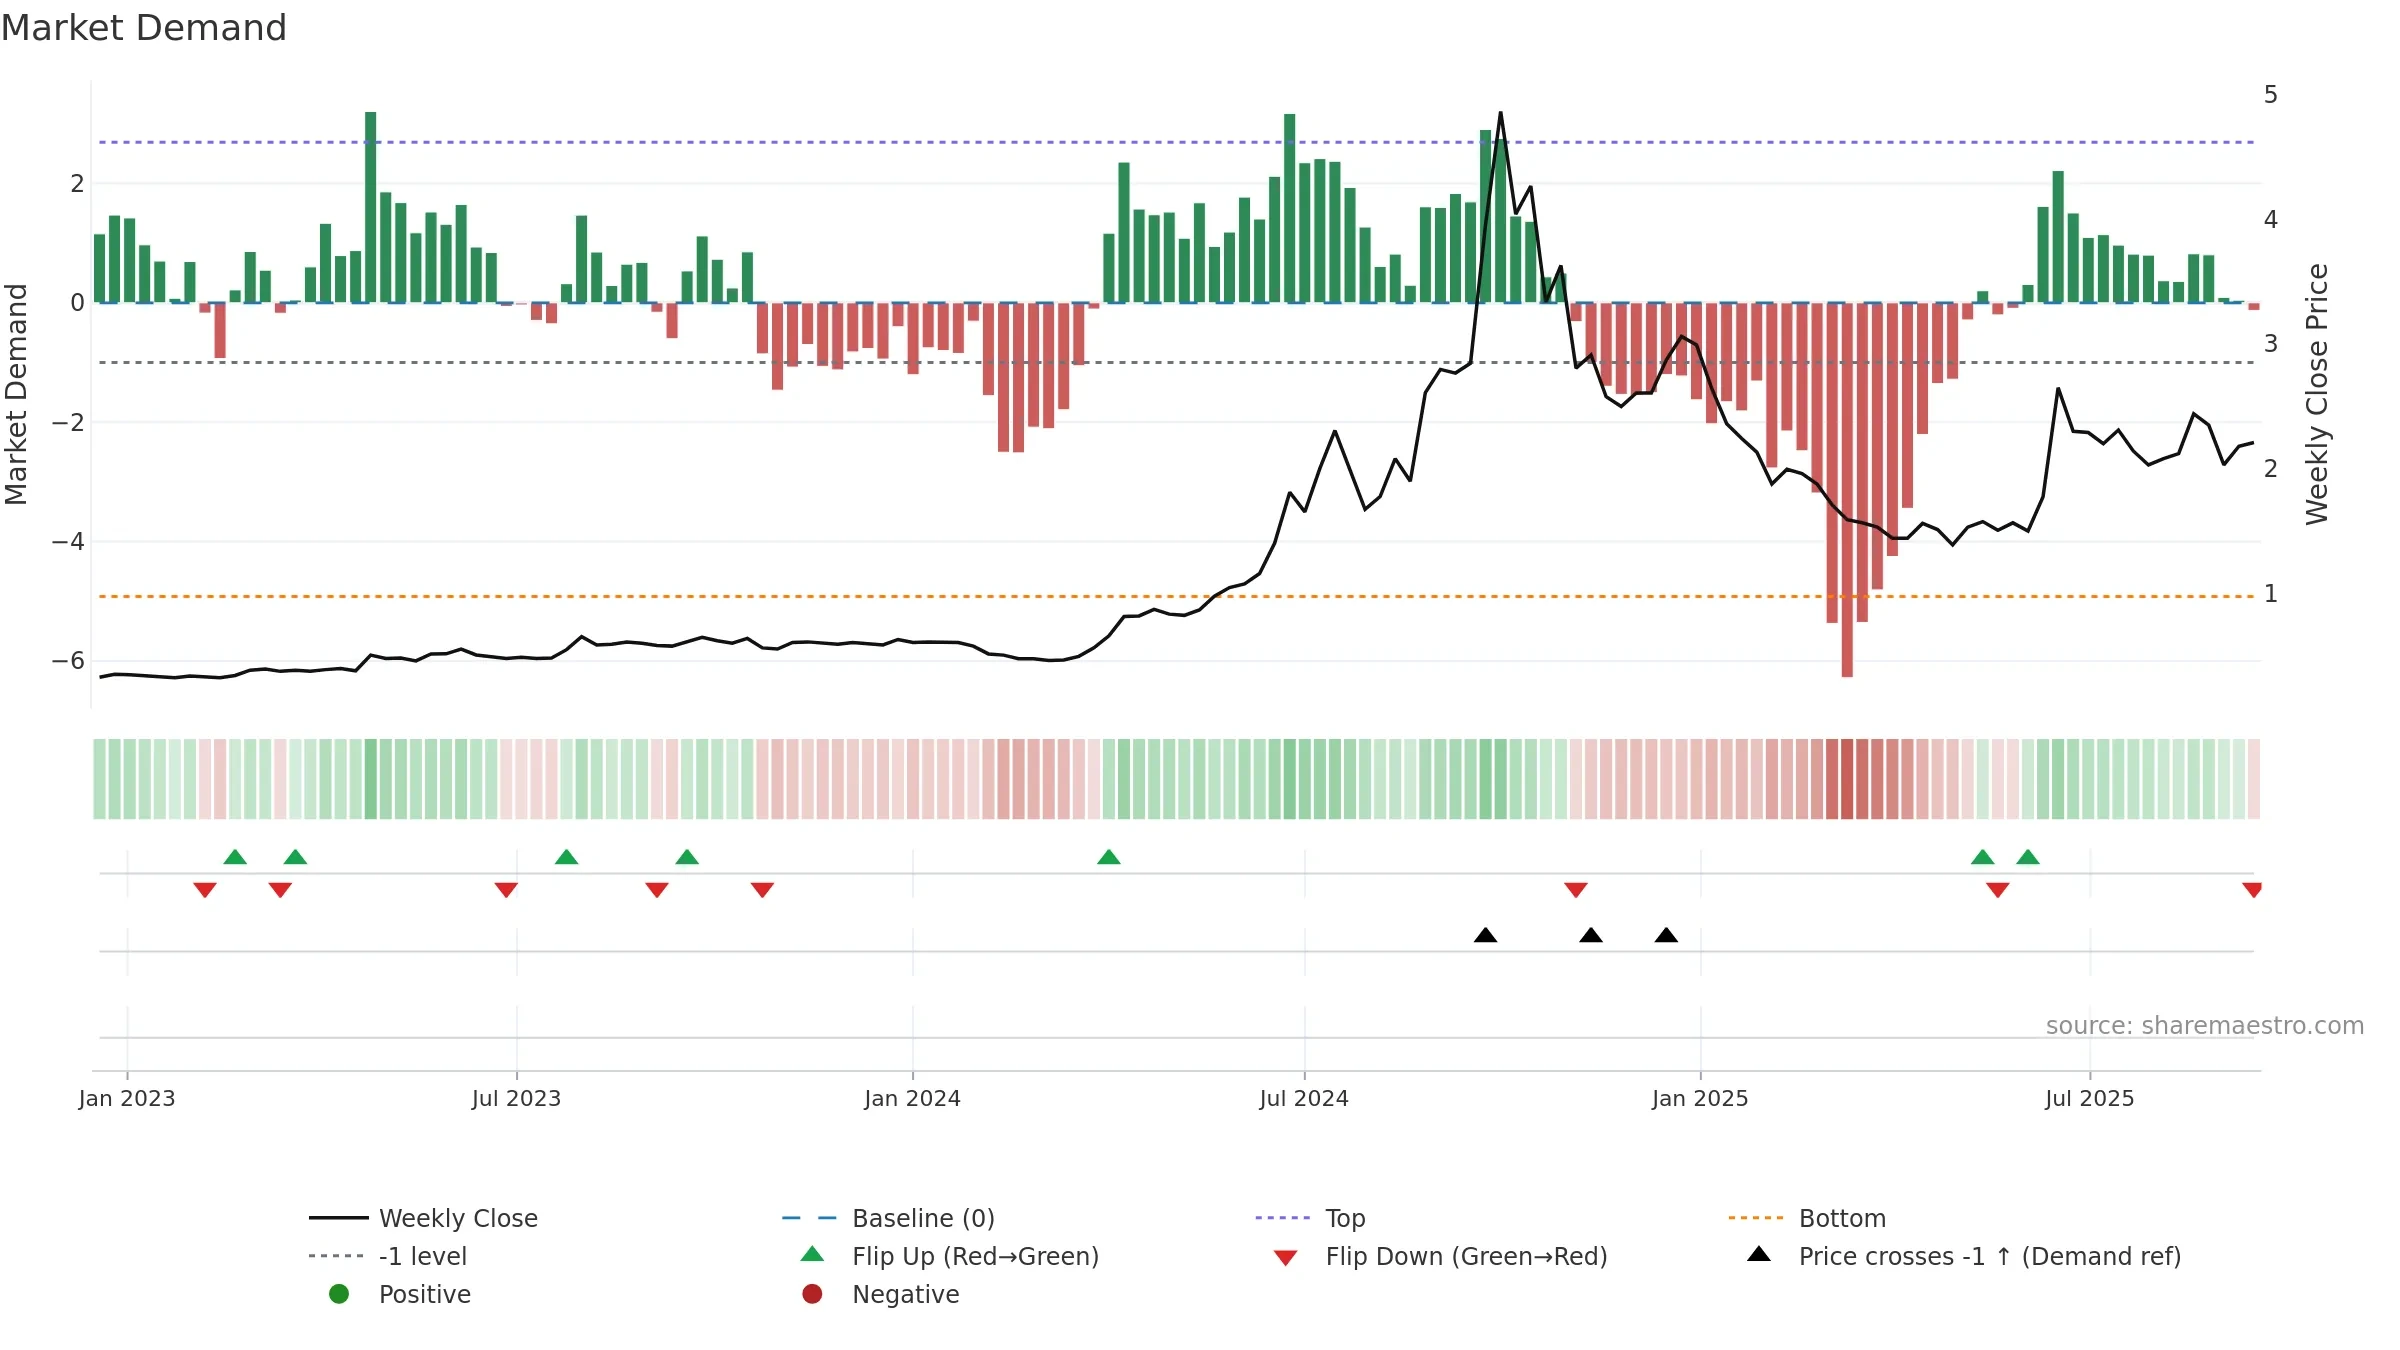Screen dimensions: 2400x1350
Task: Click the orange dotted Bottom legend swatch
Action: (1756, 1218)
